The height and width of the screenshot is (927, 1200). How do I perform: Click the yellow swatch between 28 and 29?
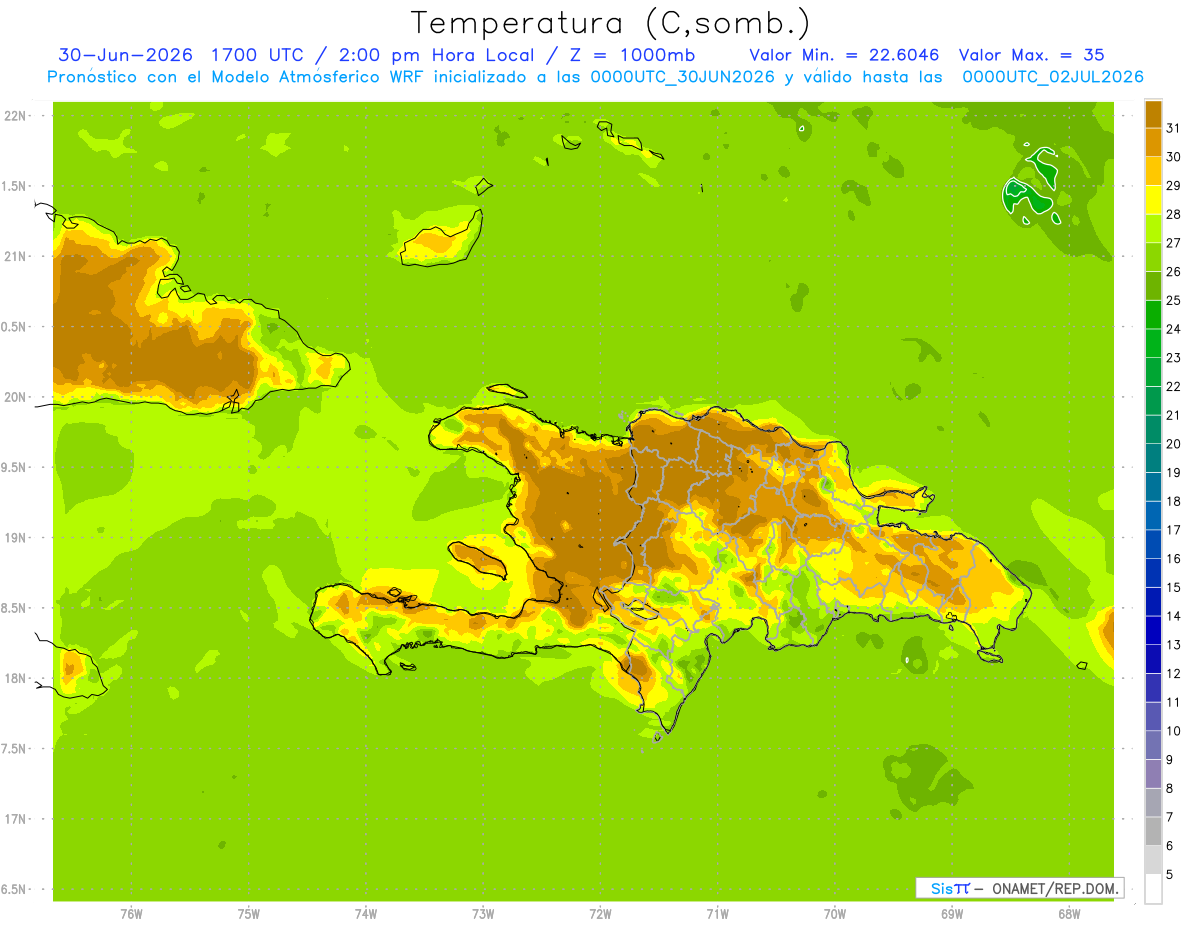[x=1153, y=200]
